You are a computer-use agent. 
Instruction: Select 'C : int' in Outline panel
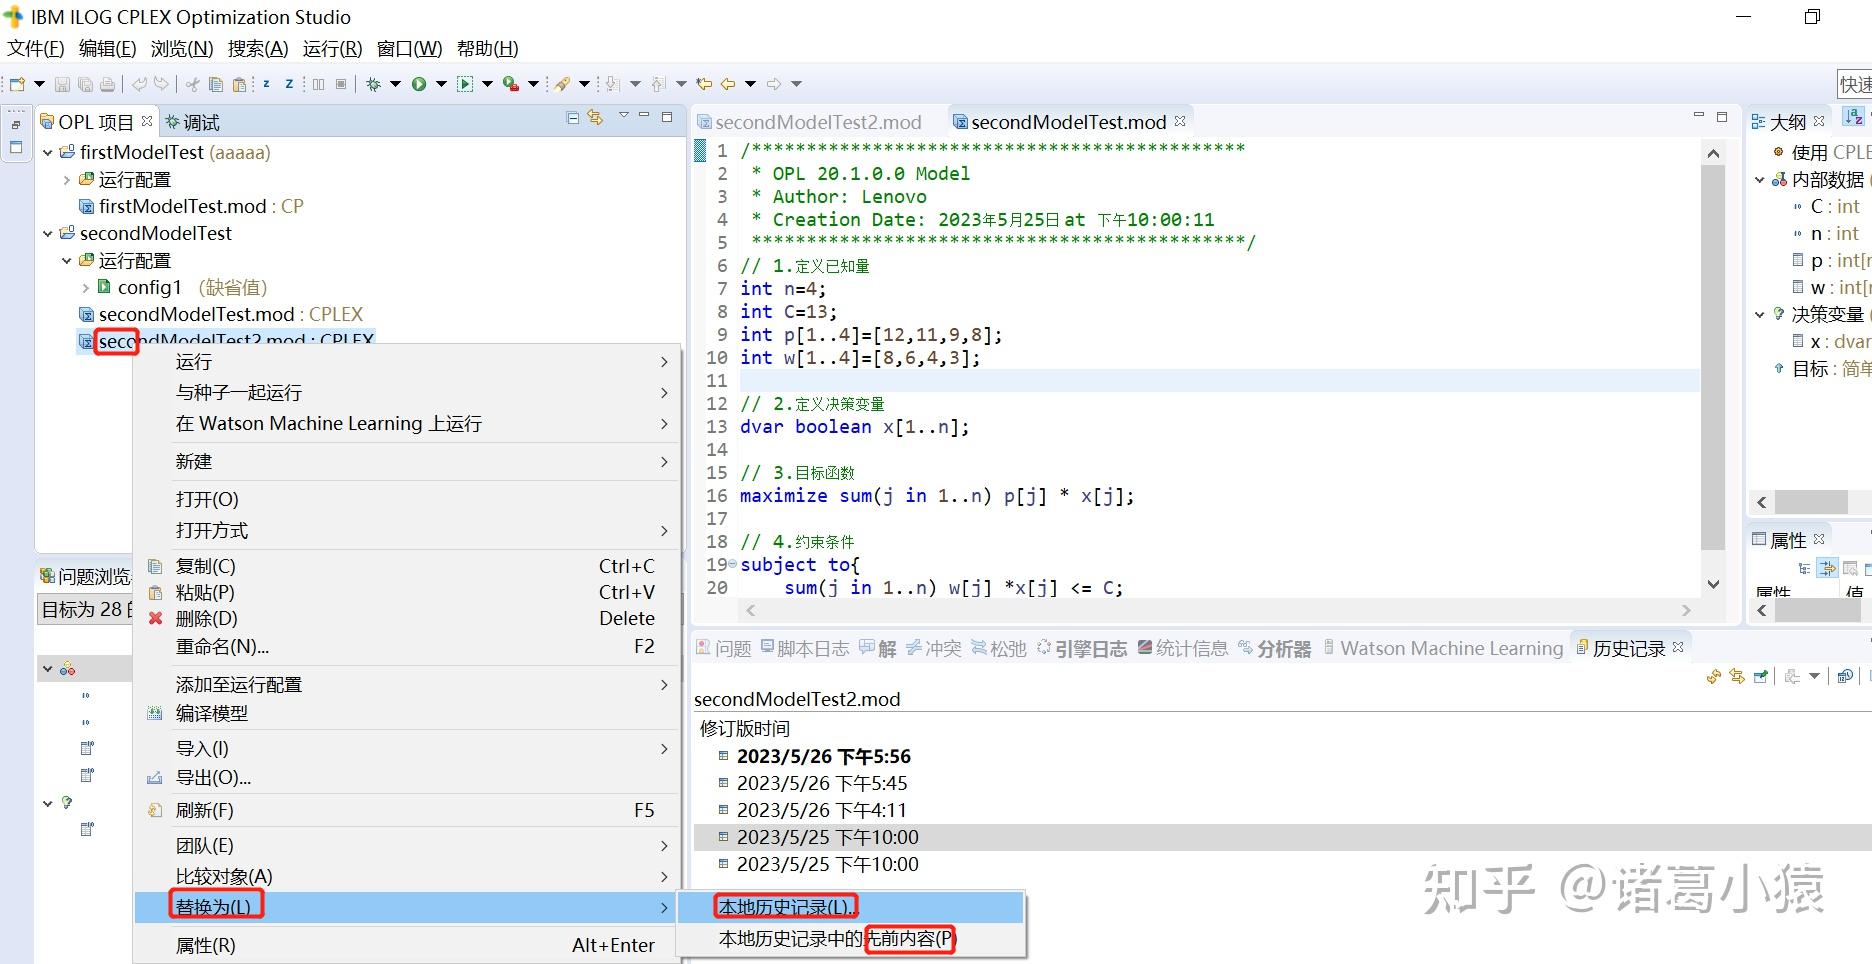(1834, 206)
